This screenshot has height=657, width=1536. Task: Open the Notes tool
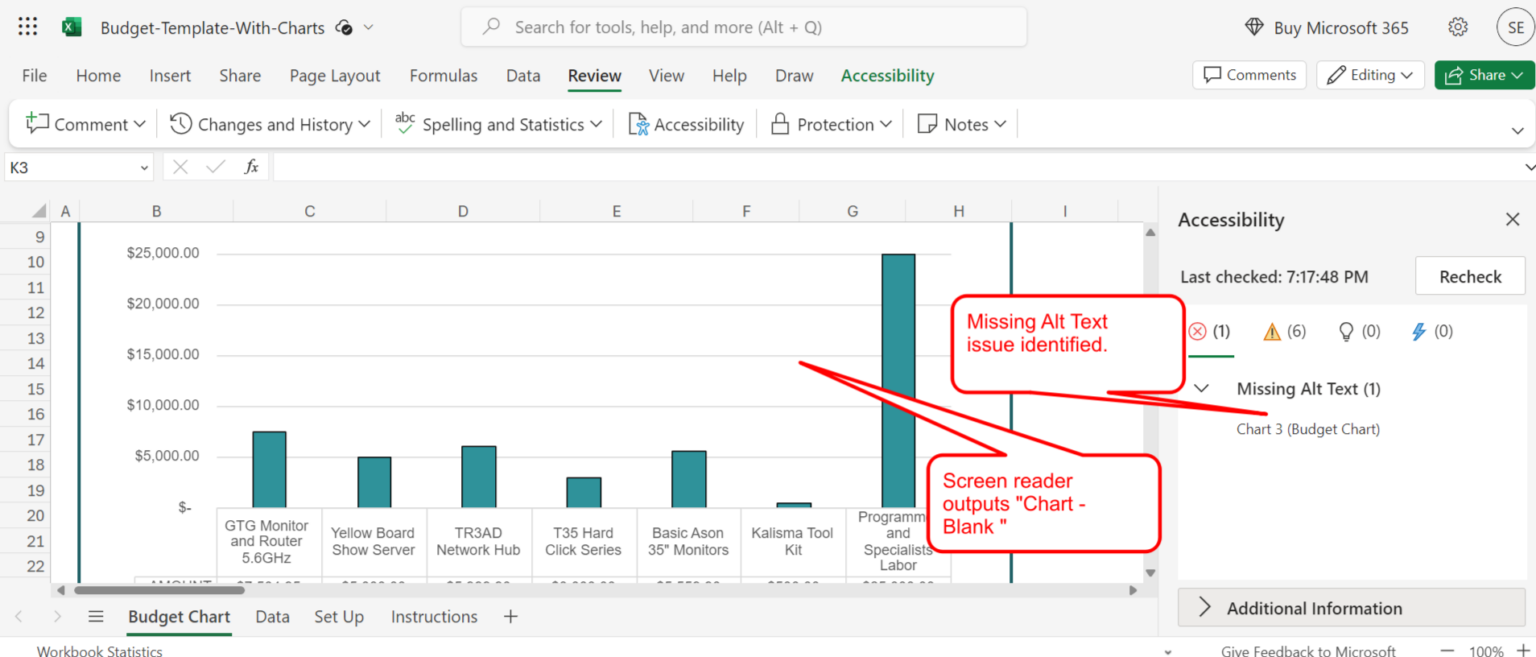[960, 124]
